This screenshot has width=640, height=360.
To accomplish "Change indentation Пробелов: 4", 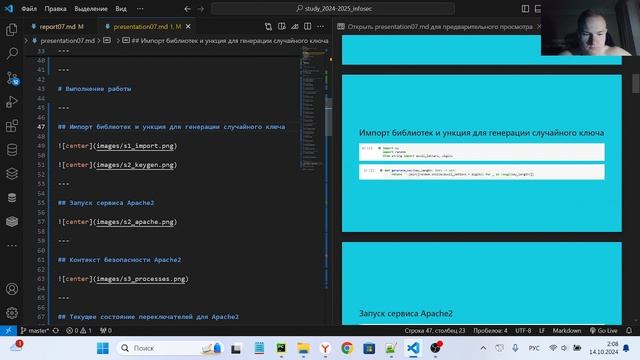I will (490, 331).
